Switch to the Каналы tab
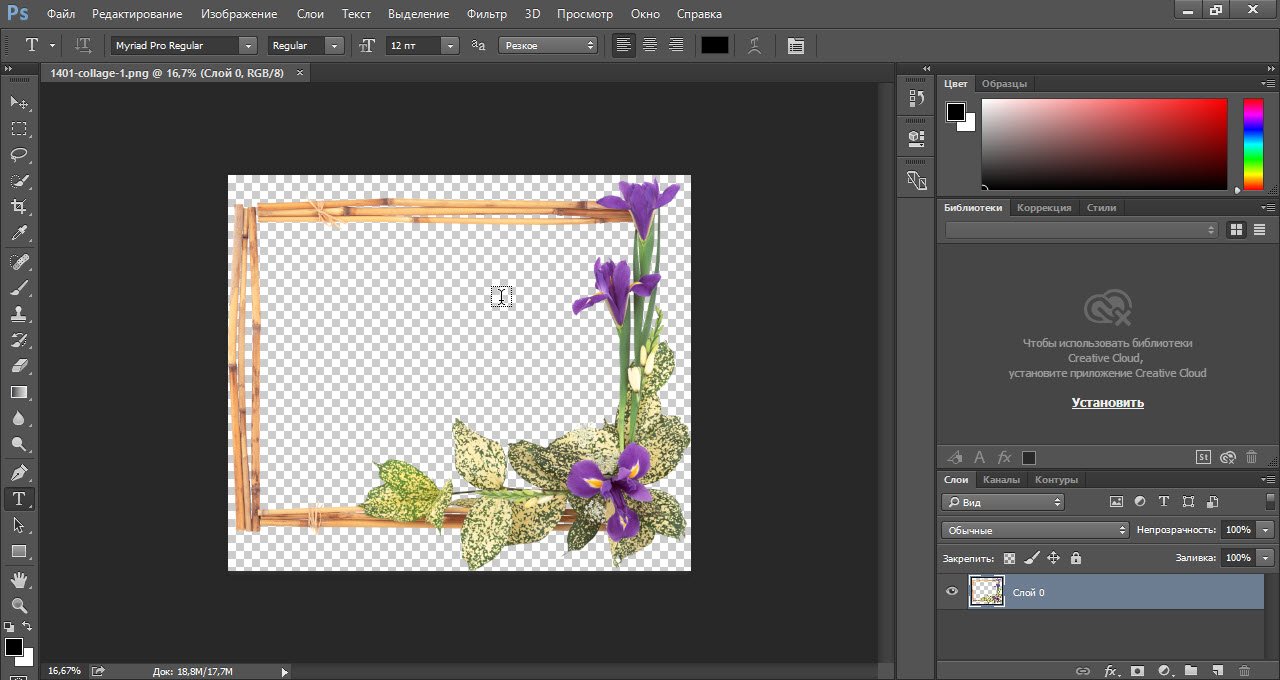The height and width of the screenshot is (680, 1280). click(1001, 480)
